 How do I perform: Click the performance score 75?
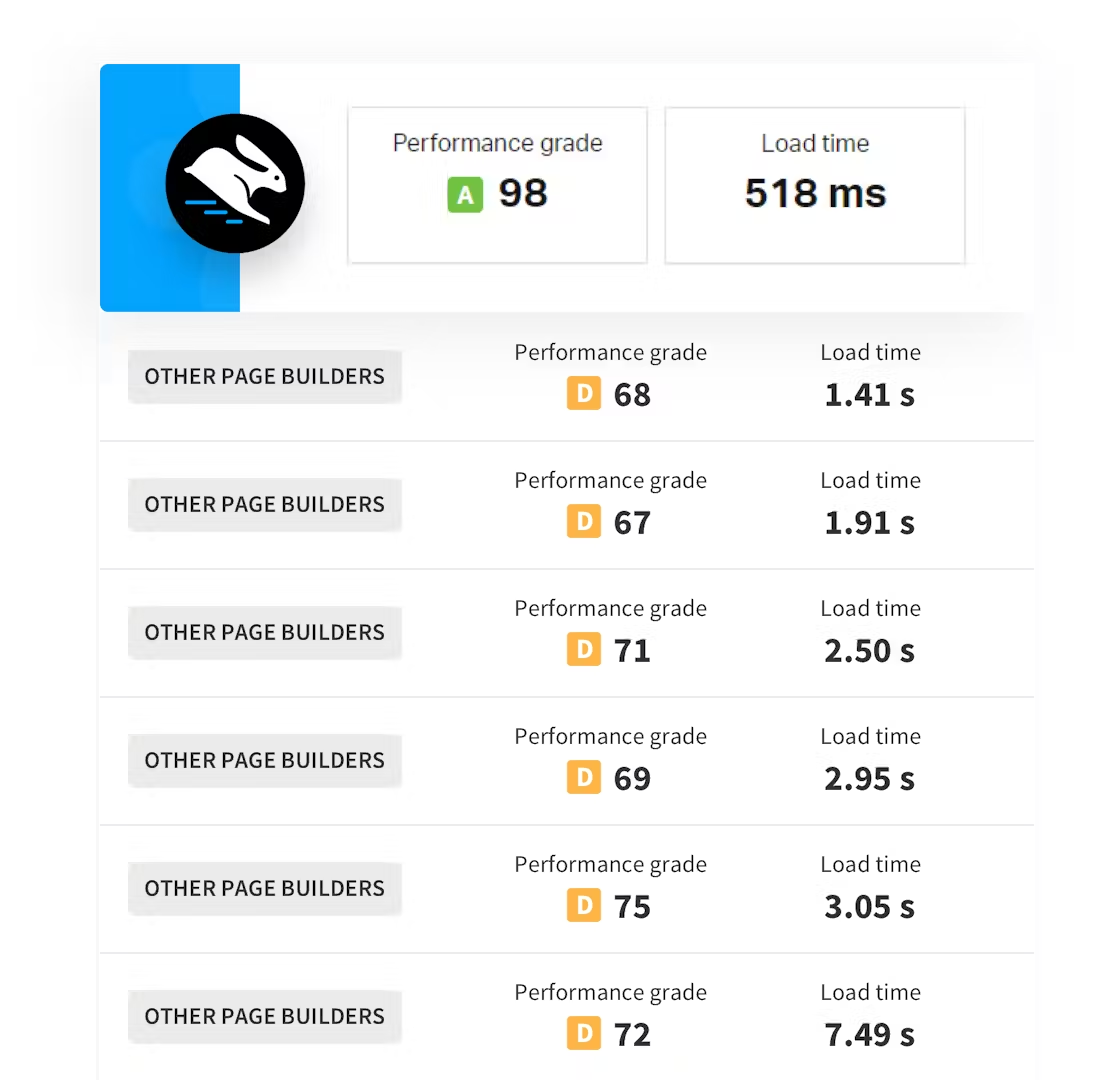632,907
